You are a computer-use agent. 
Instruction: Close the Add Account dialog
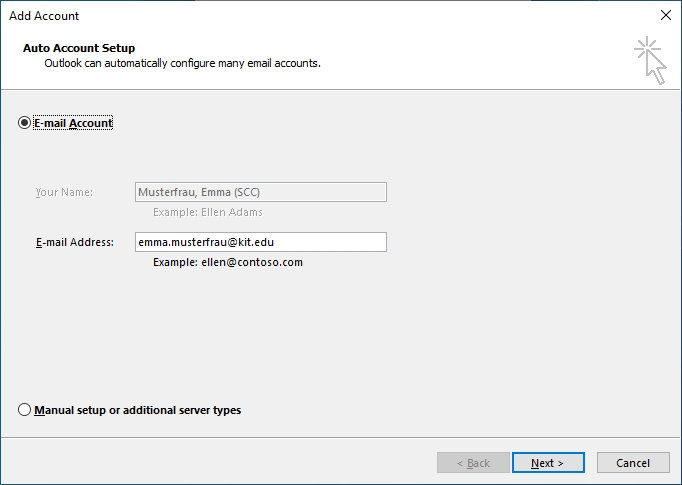pyautogui.click(x=665, y=15)
